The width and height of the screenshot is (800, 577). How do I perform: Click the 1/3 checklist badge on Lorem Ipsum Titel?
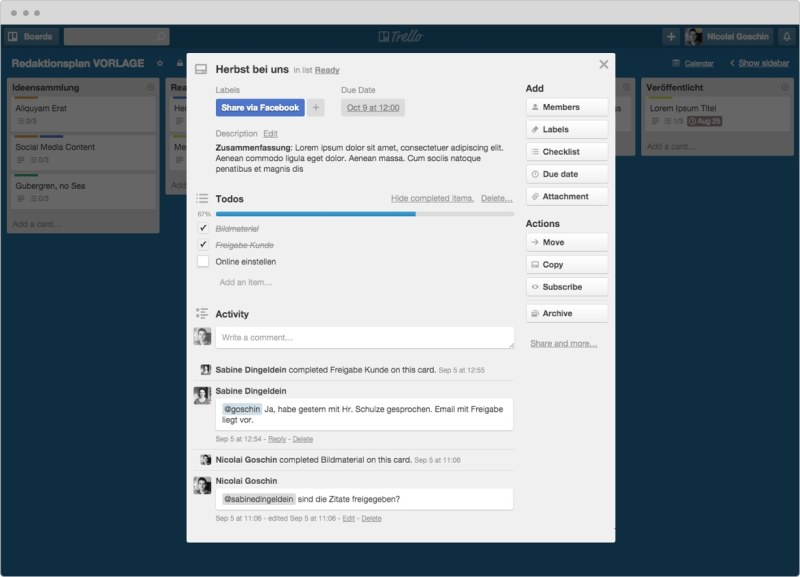coord(673,121)
